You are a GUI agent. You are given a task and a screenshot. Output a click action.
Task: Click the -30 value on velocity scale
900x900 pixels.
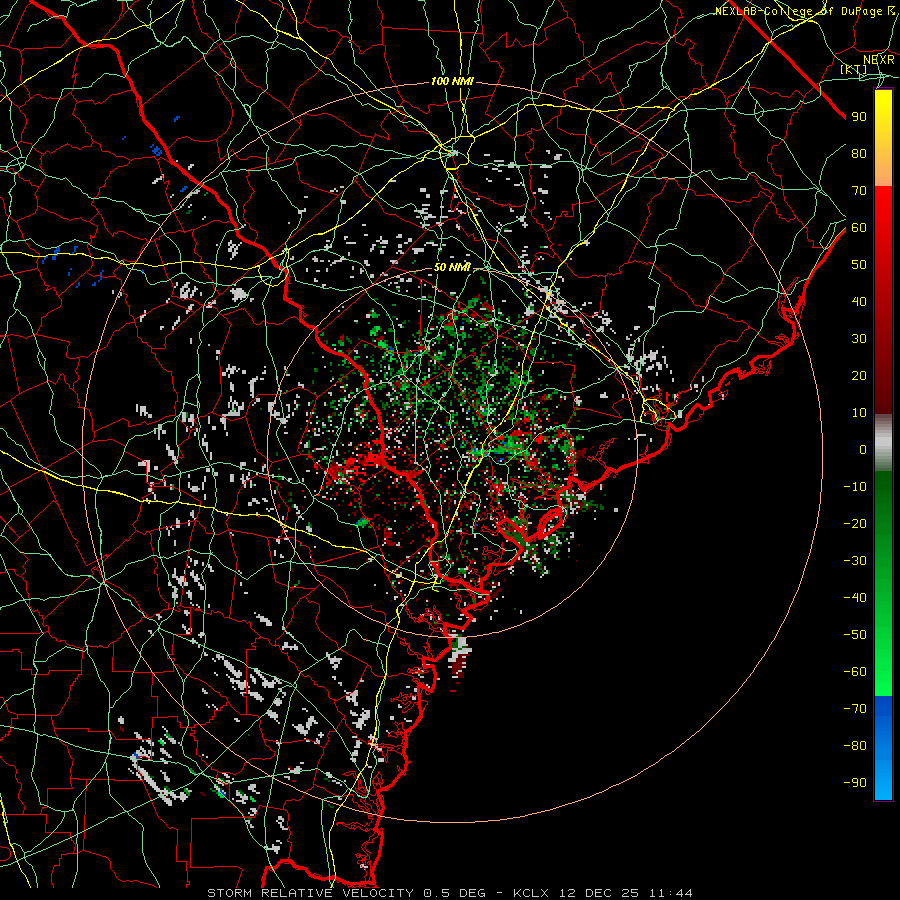pos(855,561)
